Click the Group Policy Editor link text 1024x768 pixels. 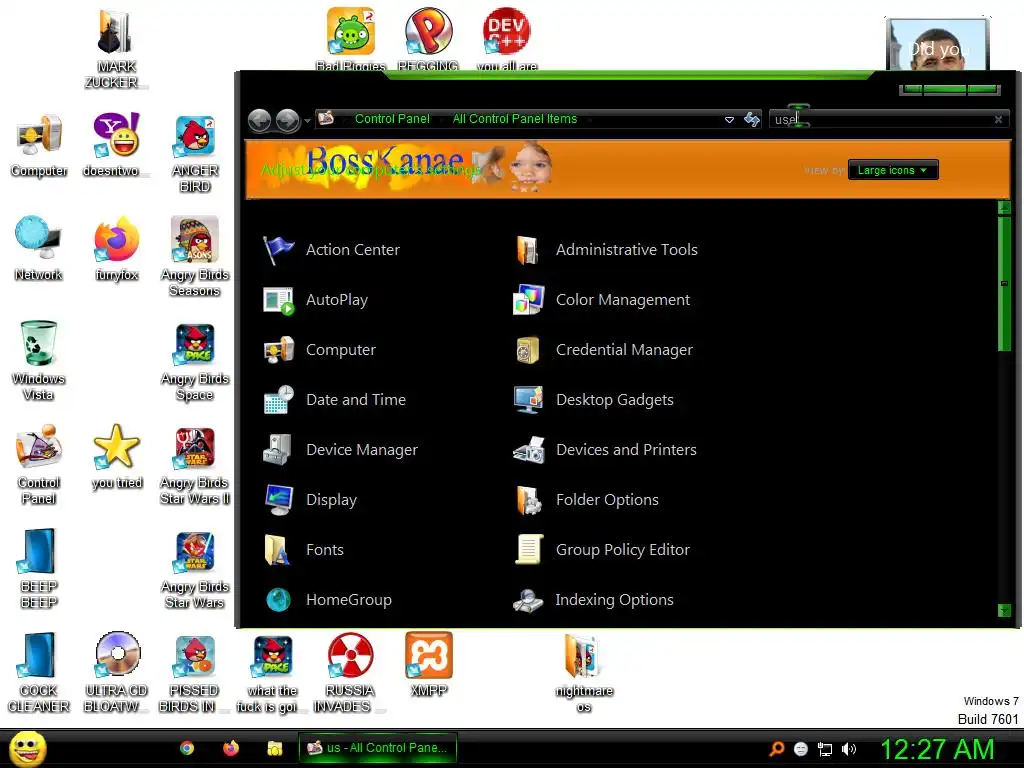coord(622,550)
